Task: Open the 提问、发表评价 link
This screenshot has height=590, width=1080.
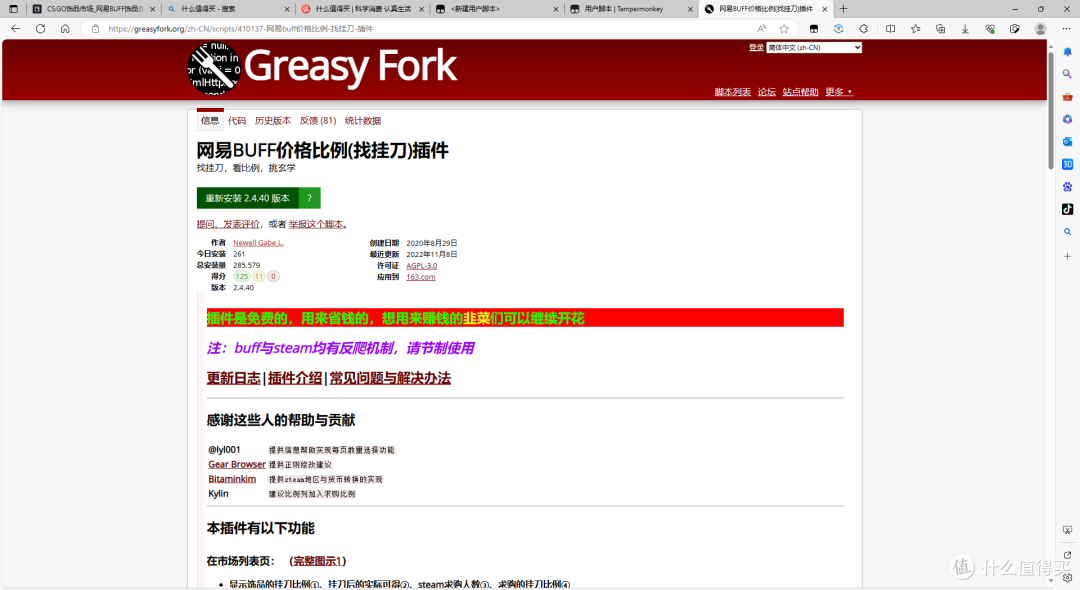Action: pyautogui.click(x=228, y=224)
